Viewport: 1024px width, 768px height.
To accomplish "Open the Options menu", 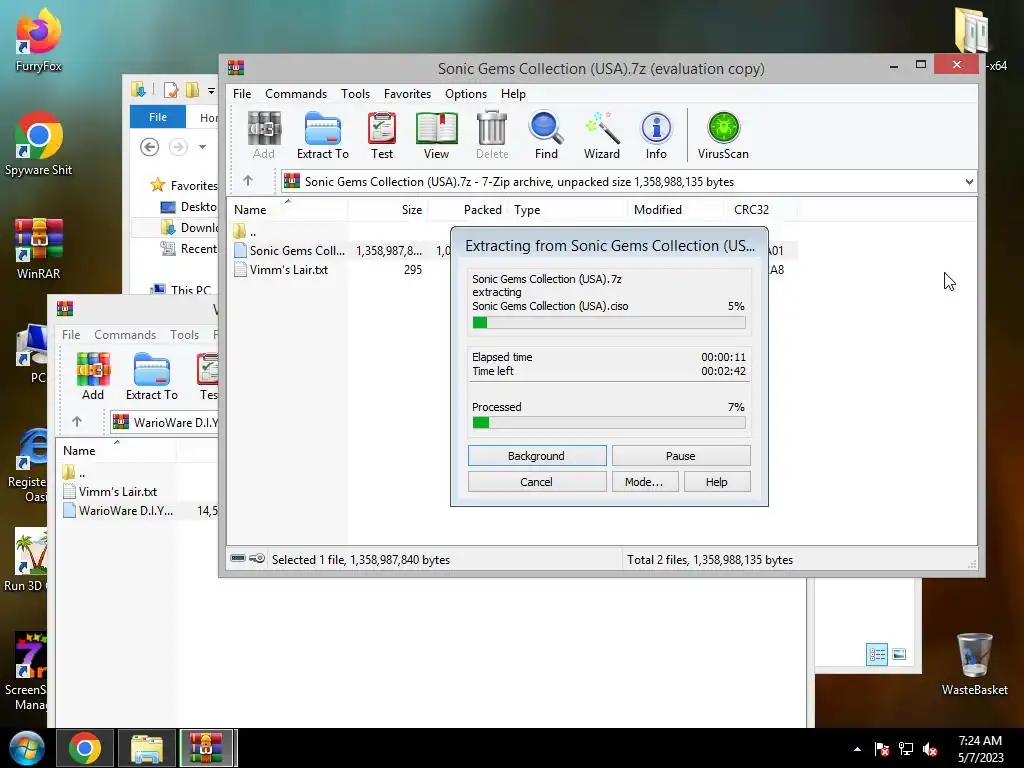I will [x=466, y=93].
